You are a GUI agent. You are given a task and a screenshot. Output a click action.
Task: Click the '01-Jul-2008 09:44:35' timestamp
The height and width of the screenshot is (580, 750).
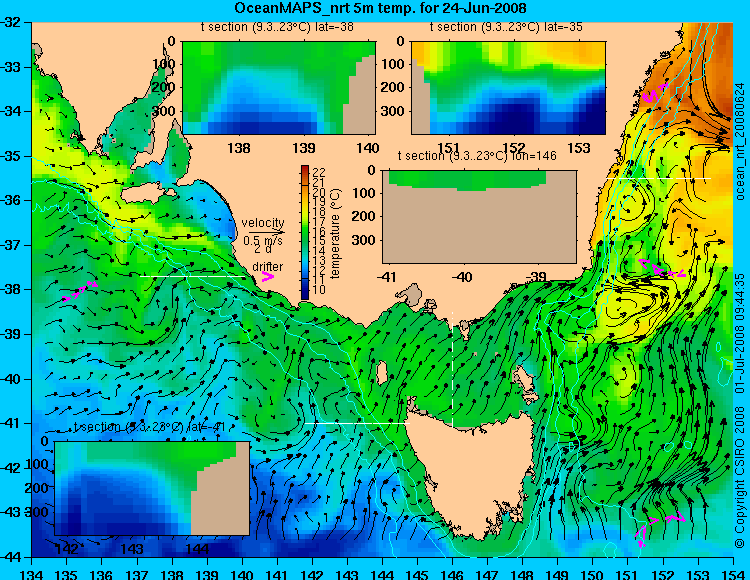pyautogui.click(x=740, y=333)
